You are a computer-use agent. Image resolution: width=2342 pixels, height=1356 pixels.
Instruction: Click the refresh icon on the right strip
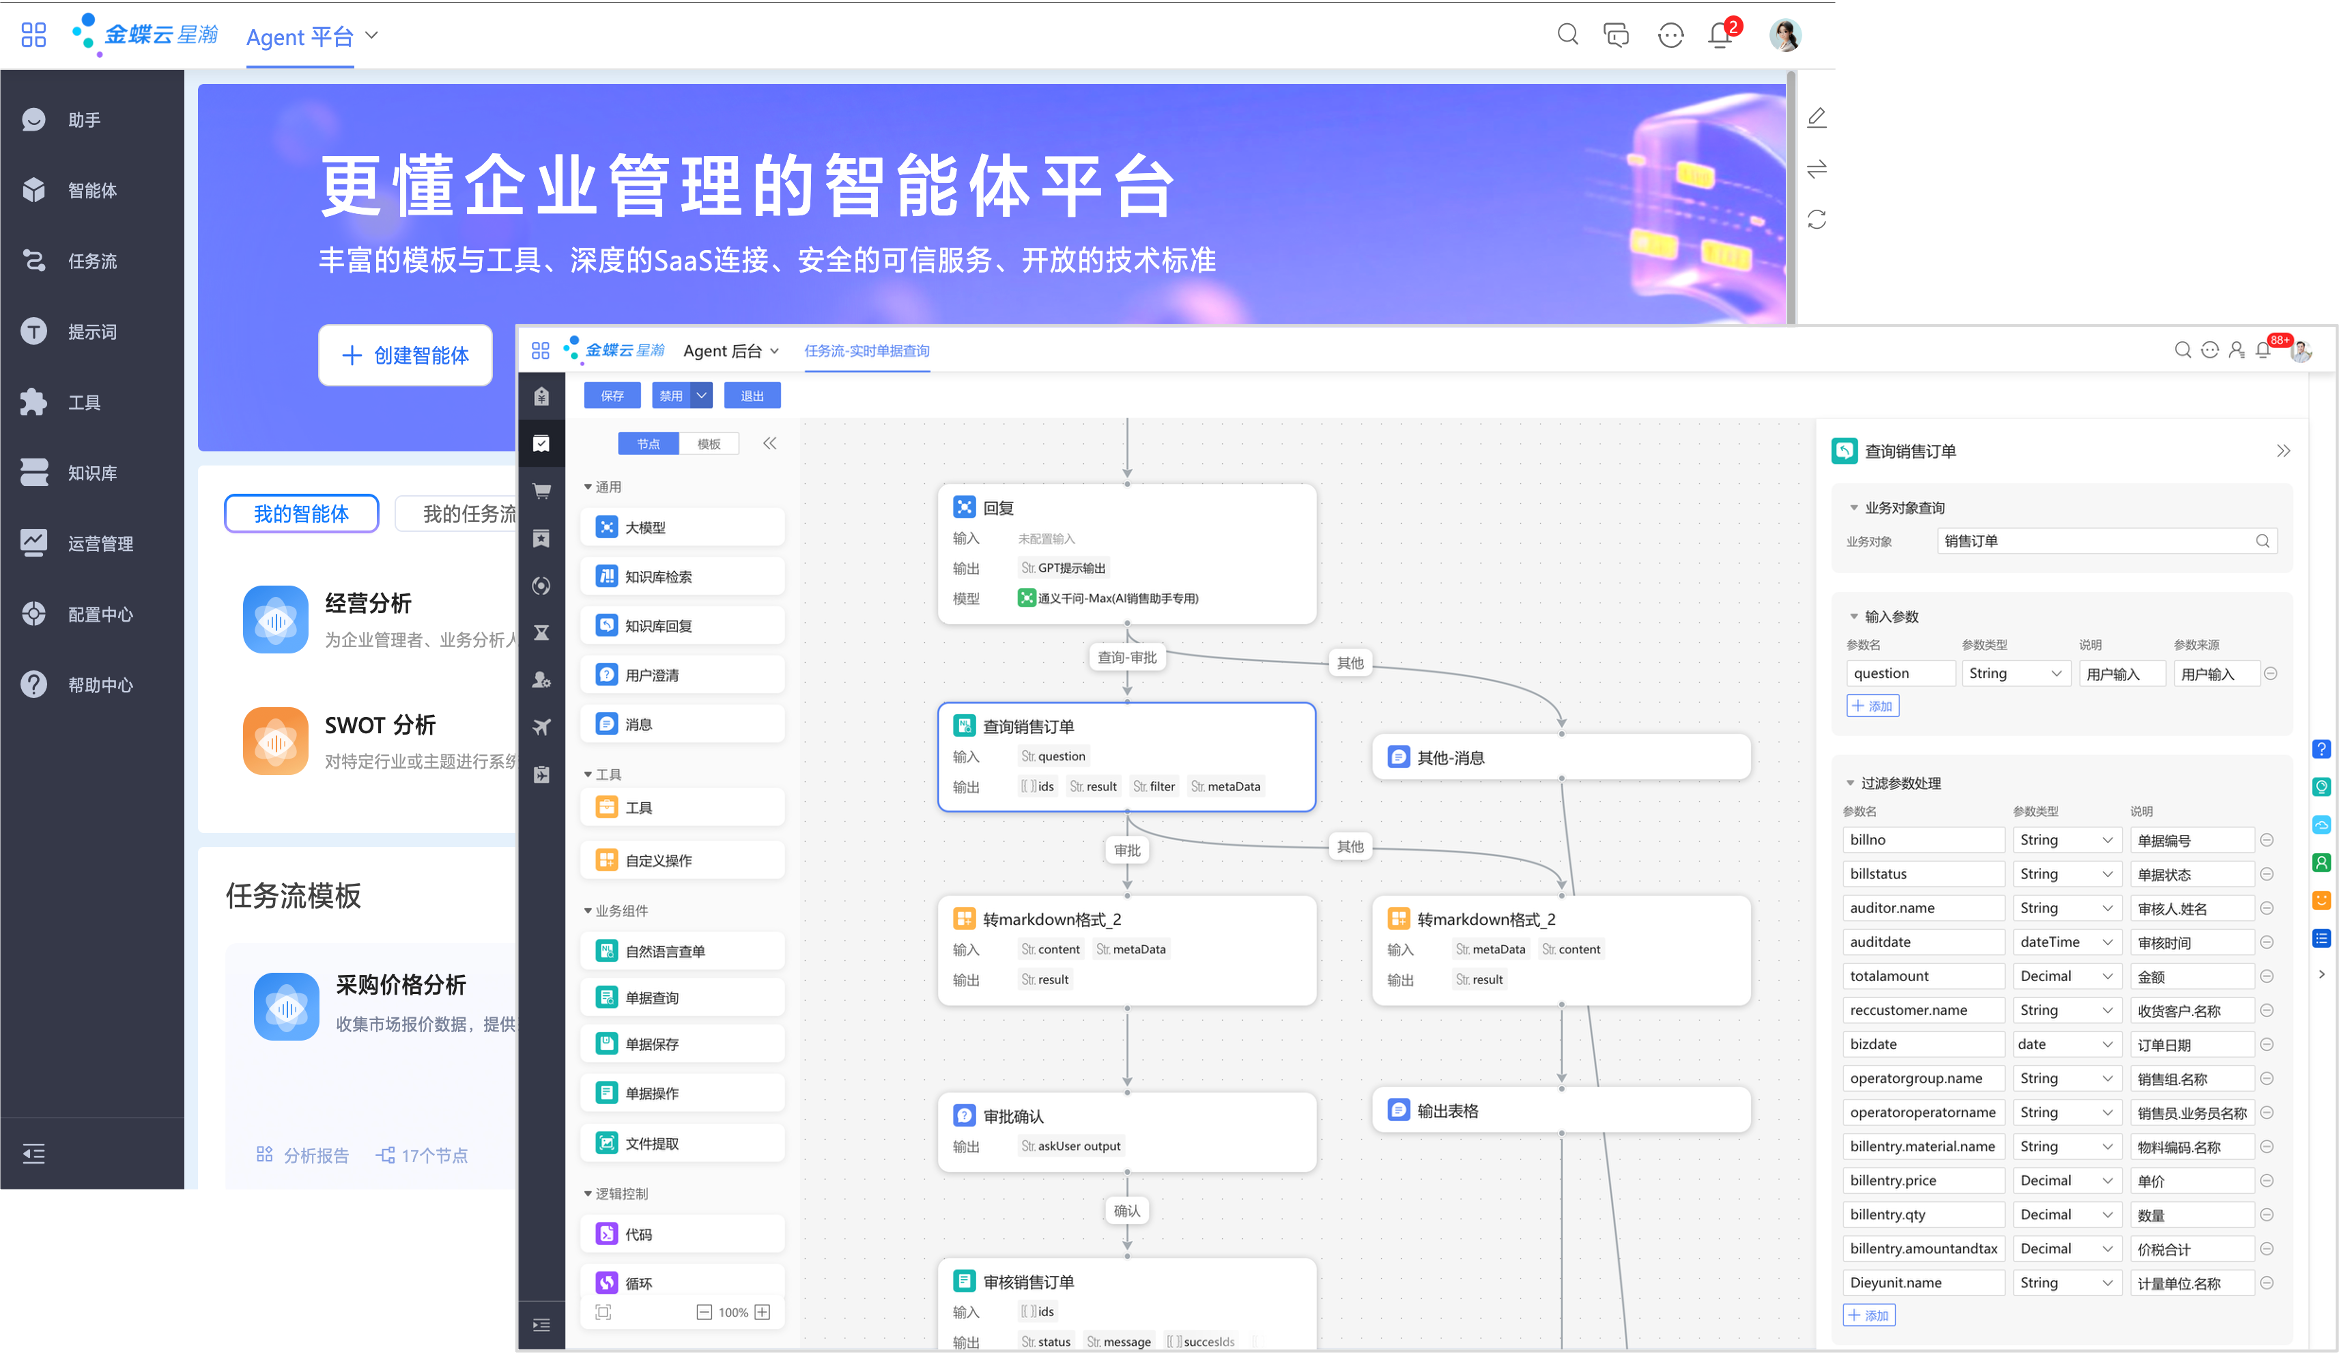[x=1817, y=220]
